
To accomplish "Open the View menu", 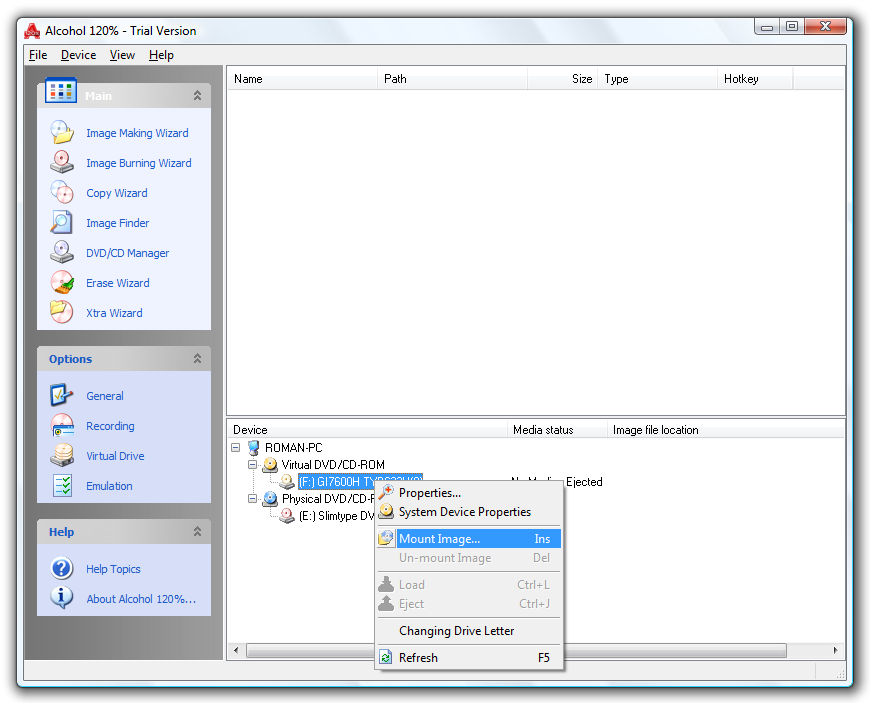I will point(122,55).
